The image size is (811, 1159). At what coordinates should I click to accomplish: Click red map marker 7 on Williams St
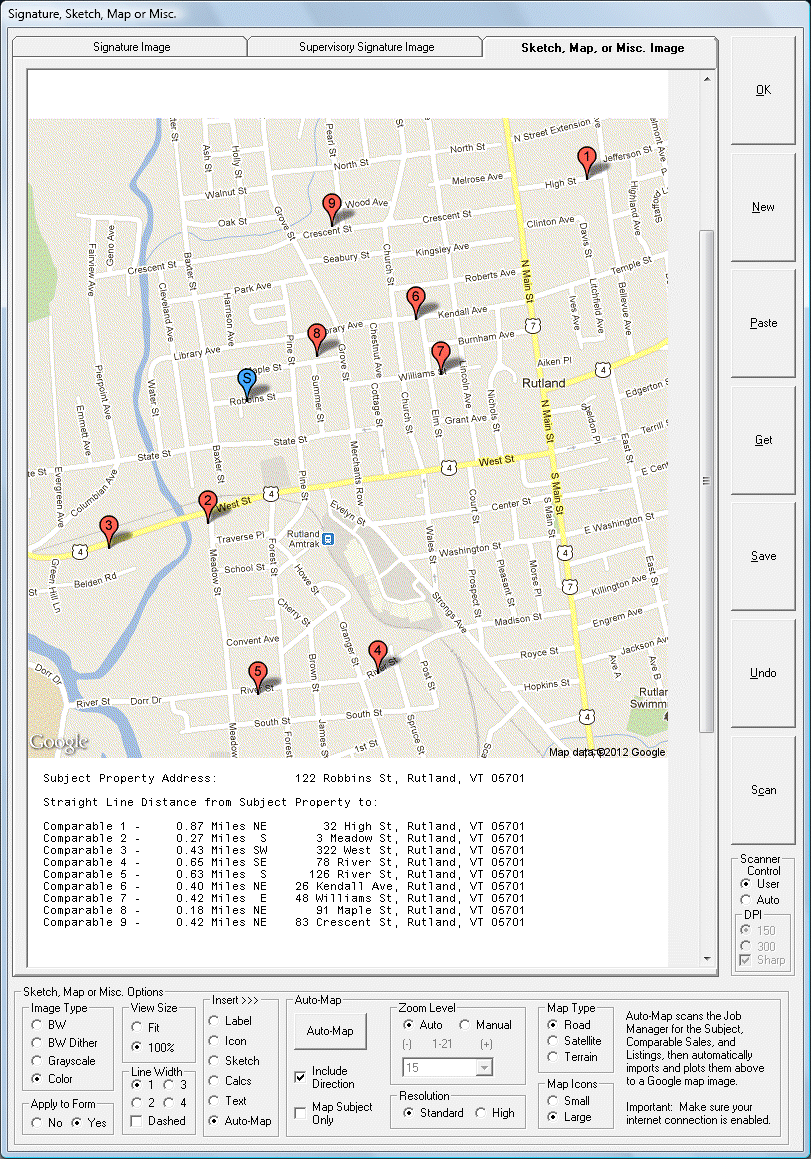(x=441, y=356)
